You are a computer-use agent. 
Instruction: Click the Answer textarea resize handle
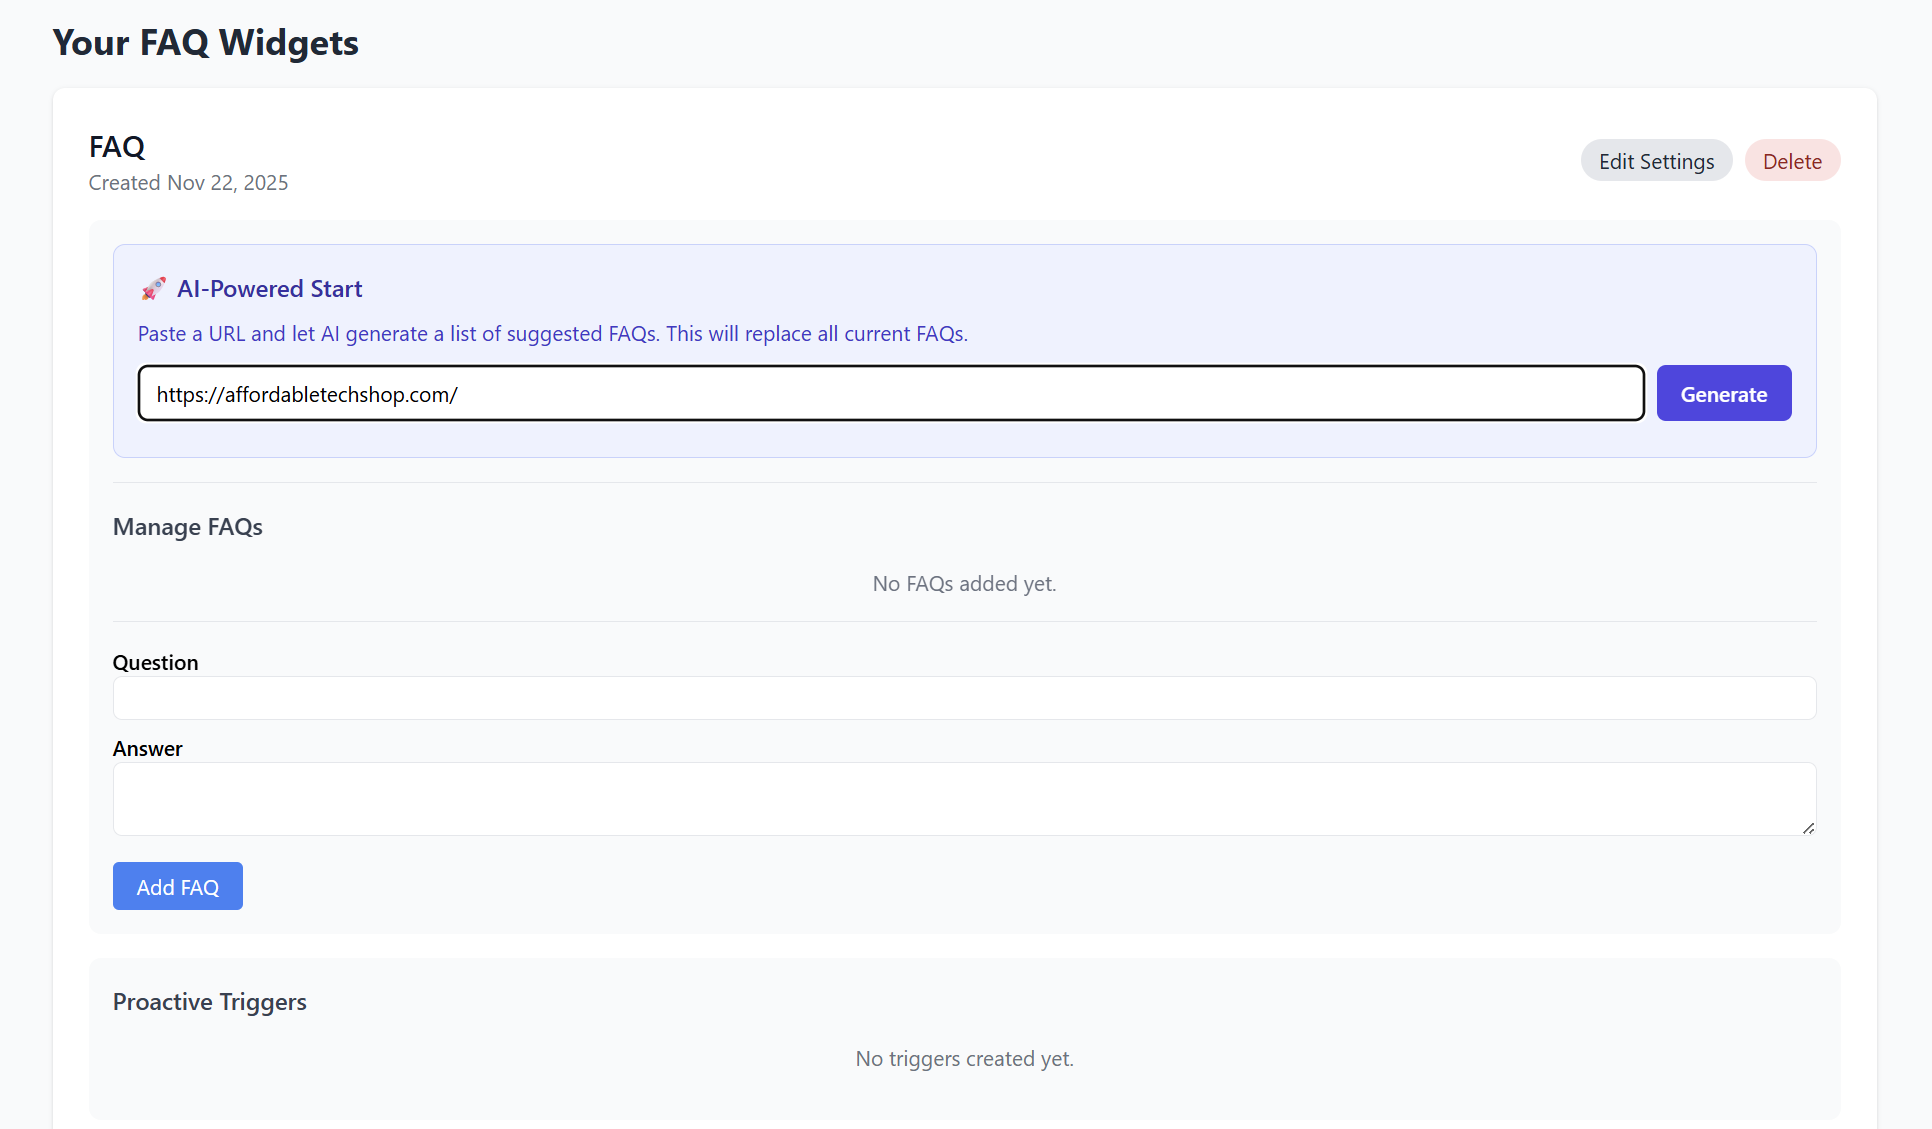tap(1808, 828)
